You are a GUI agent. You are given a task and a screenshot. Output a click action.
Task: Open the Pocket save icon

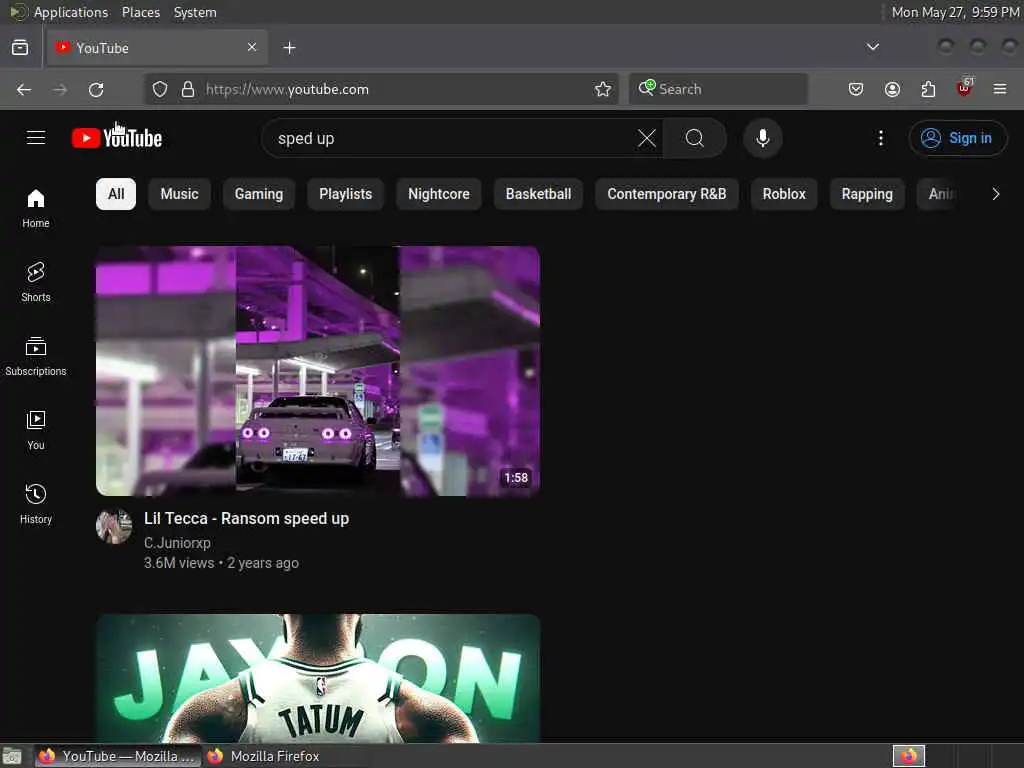coord(856,89)
